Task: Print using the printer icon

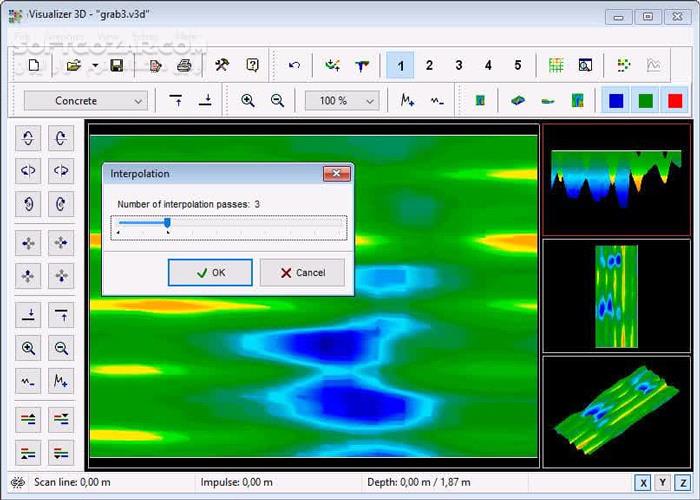Action: [184, 66]
